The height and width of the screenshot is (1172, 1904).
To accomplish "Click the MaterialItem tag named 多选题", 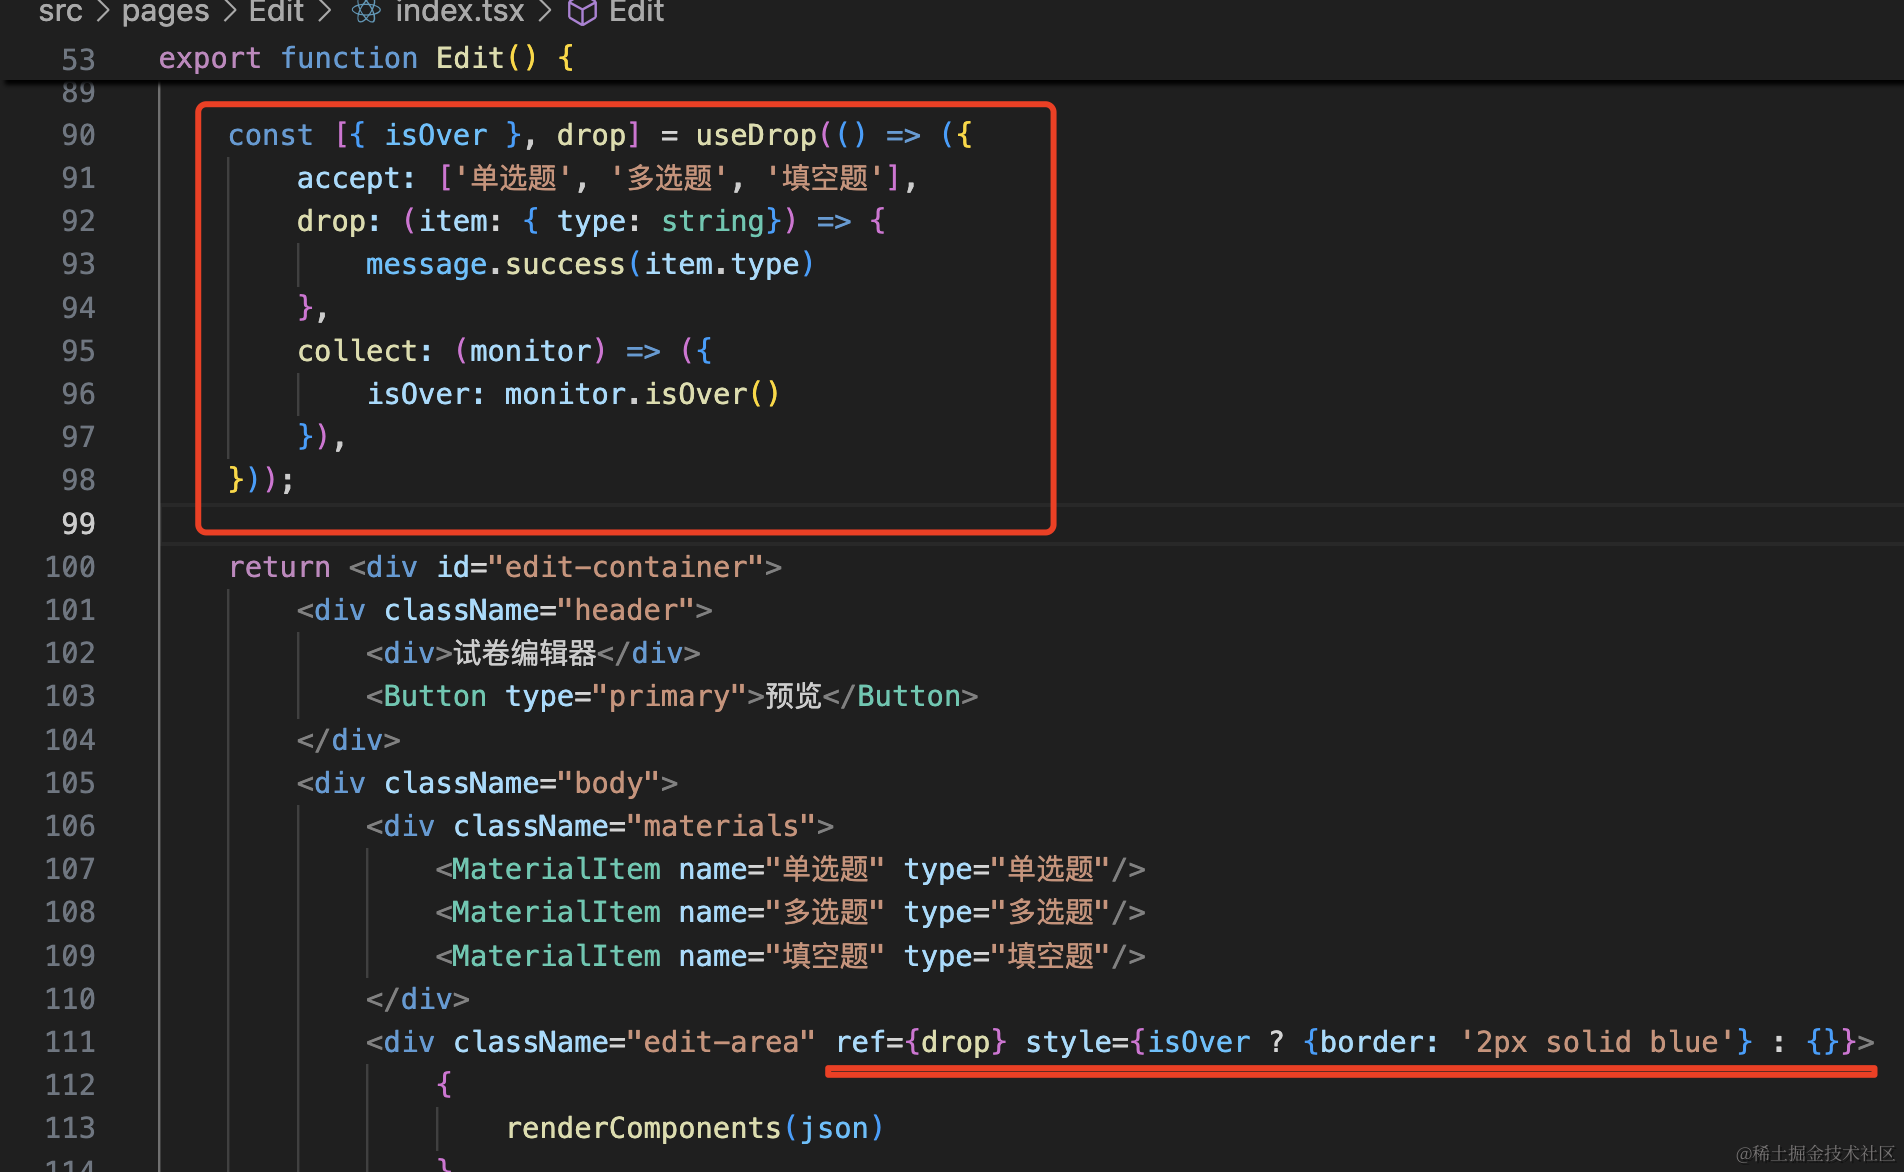I will click(555, 912).
